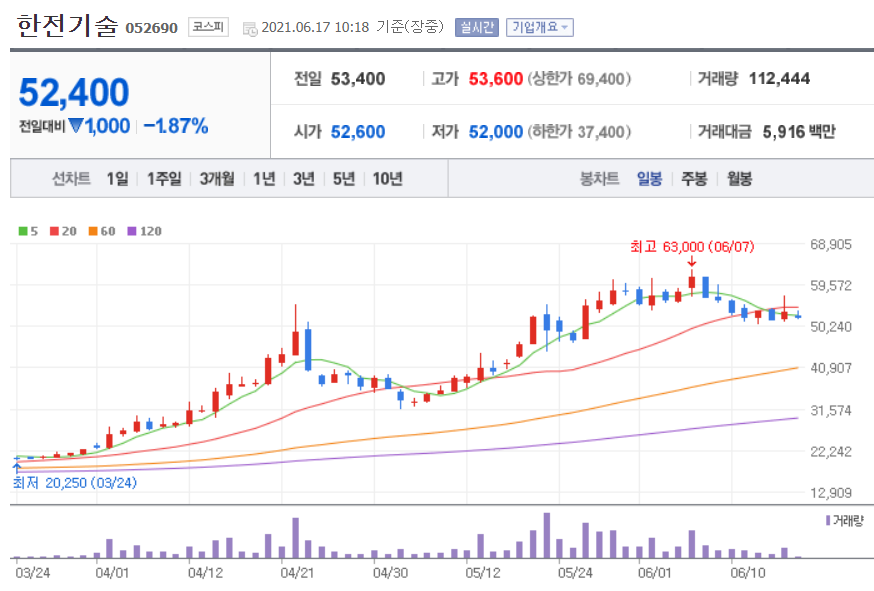This screenshot has height=591, width=874.
Task: Switch to the 3개월 chart period
Action: (217, 178)
